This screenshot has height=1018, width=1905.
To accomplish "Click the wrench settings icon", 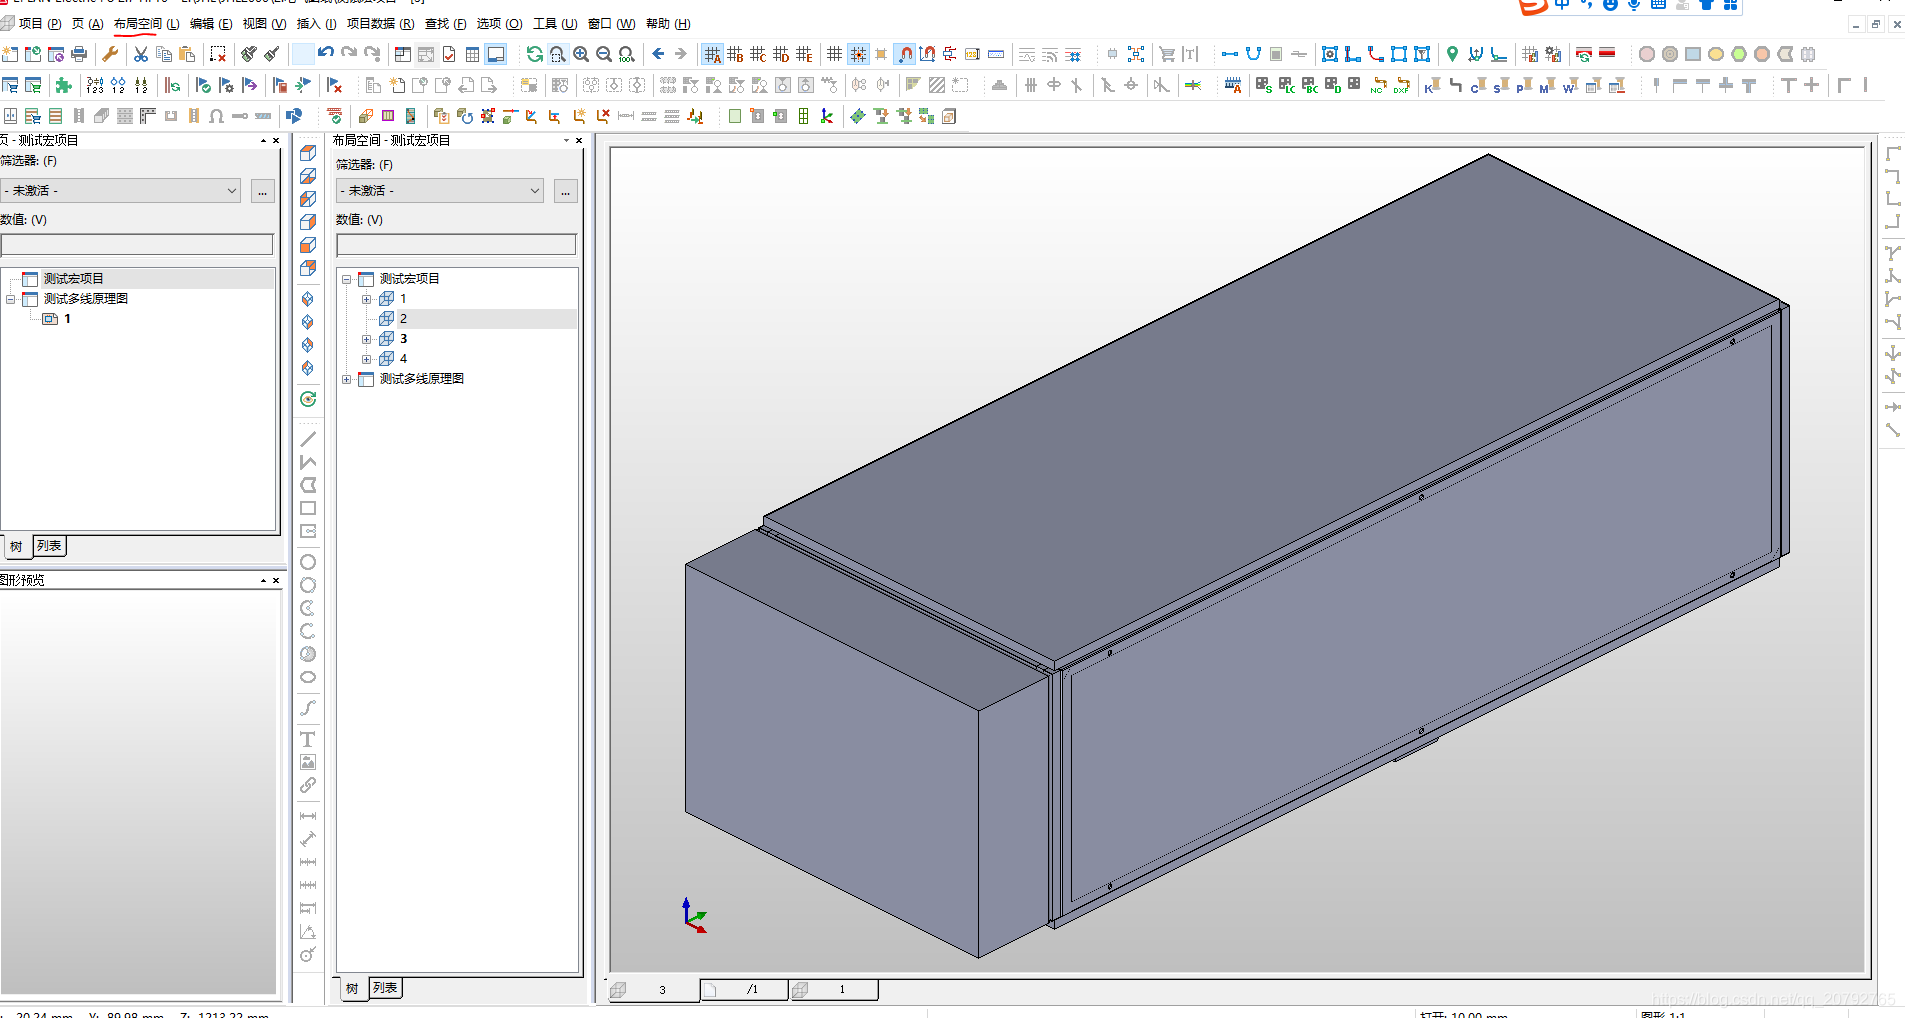I will 110,54.
